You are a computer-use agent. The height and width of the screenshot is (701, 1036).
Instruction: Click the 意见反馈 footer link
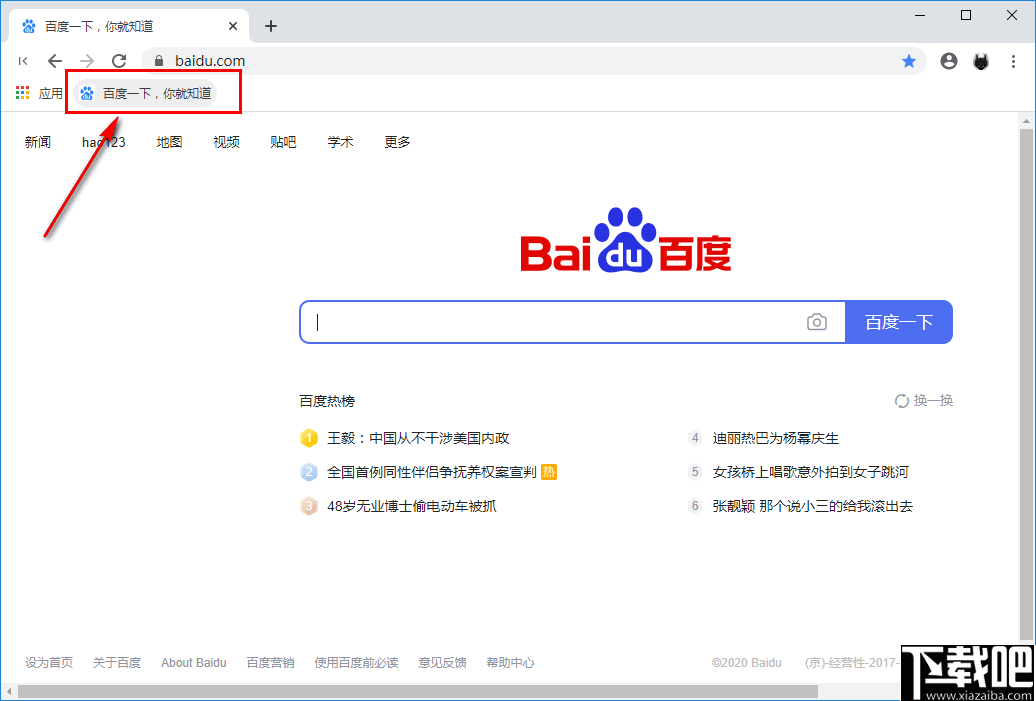(x=443, y=663)
